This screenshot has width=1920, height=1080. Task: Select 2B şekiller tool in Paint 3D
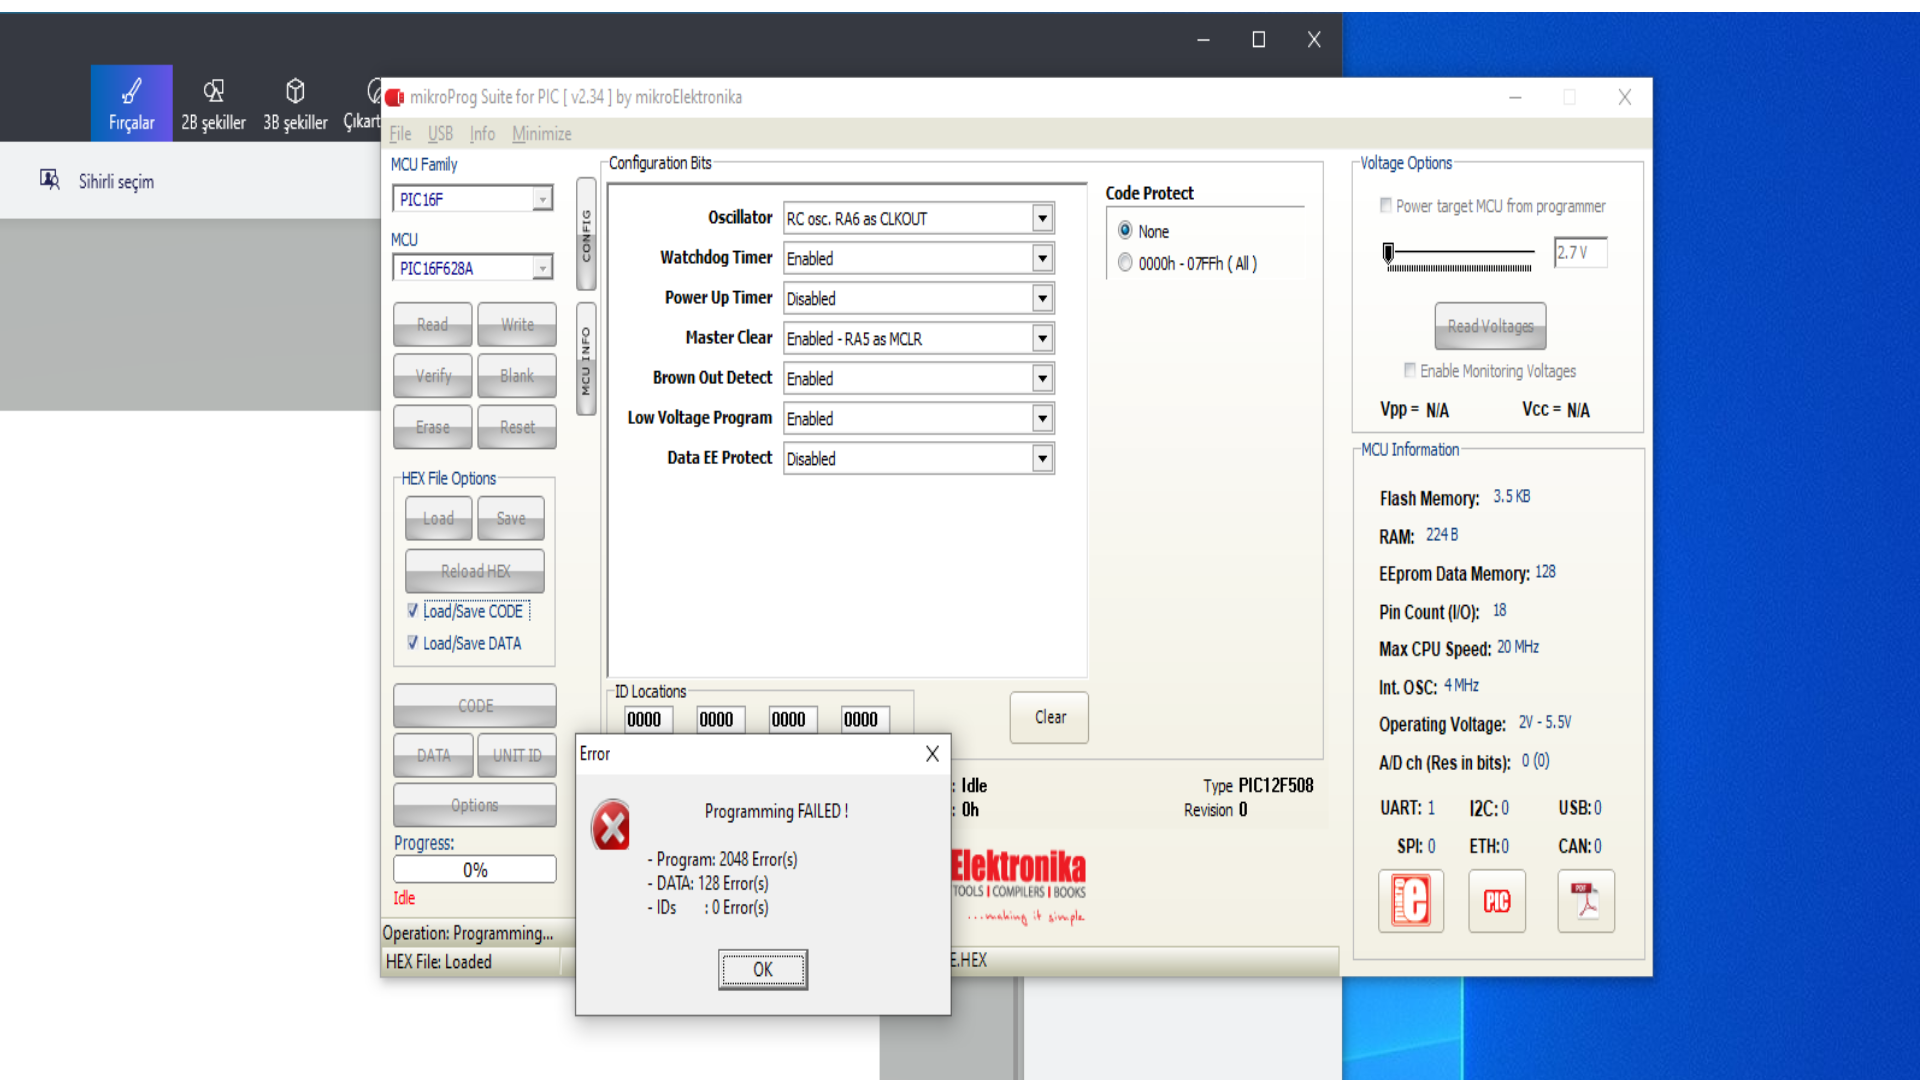point(213,104)
